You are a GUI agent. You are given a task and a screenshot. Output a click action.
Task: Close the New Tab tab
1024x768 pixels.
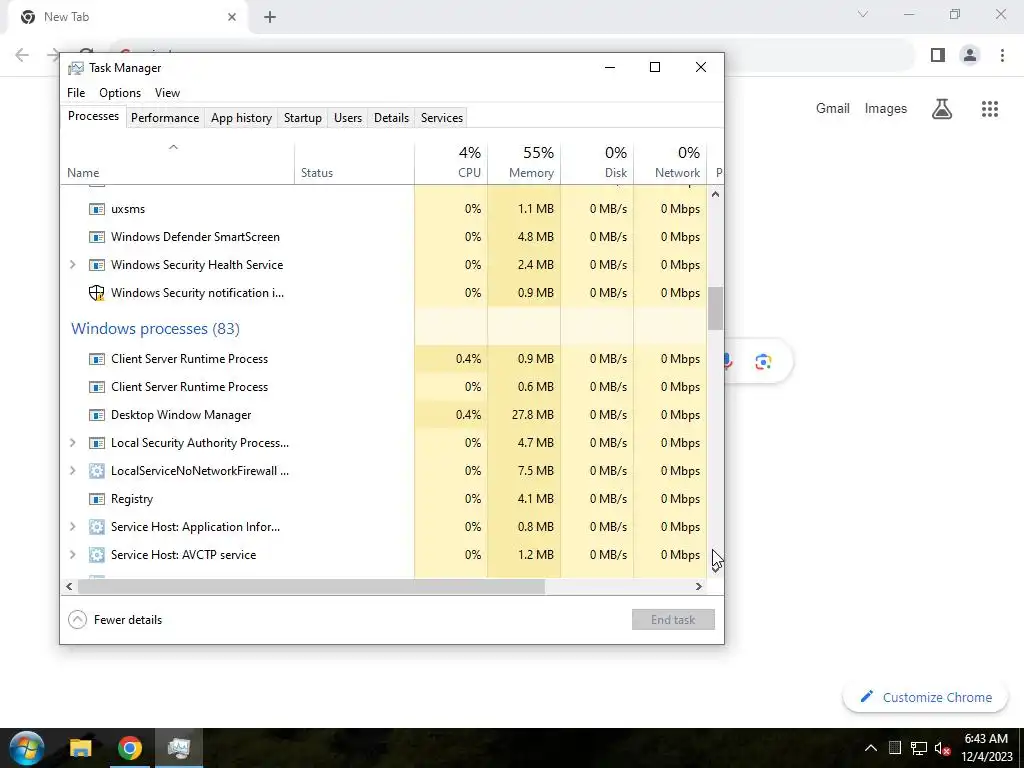pyautogui.click(x=232, y=17)
